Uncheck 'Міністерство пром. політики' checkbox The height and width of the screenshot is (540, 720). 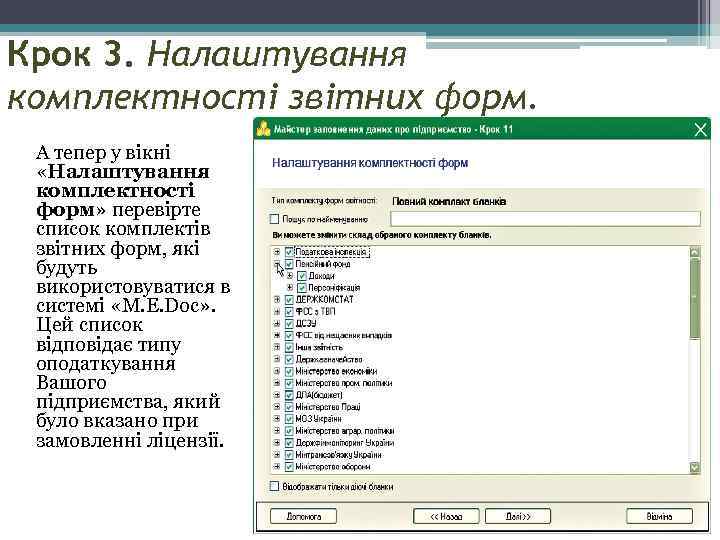[289, 383]
